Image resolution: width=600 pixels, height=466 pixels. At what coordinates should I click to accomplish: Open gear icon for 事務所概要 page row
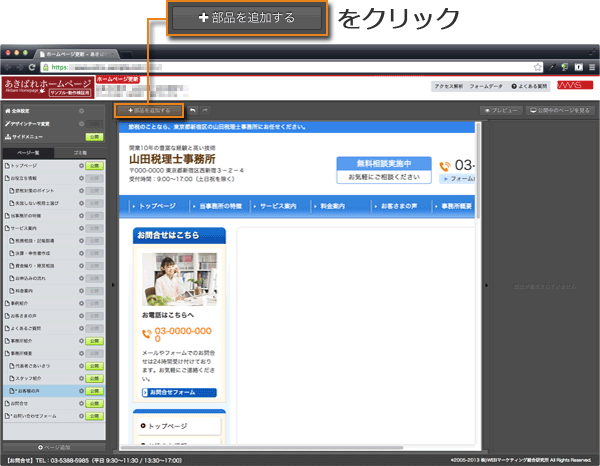click(81, 354)
